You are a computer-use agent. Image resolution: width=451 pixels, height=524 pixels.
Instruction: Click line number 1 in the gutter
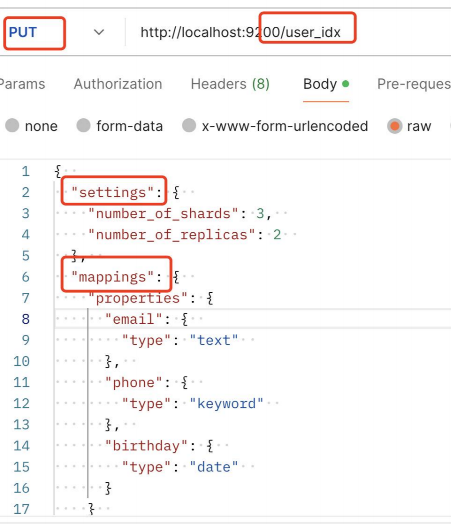[26, 171]
